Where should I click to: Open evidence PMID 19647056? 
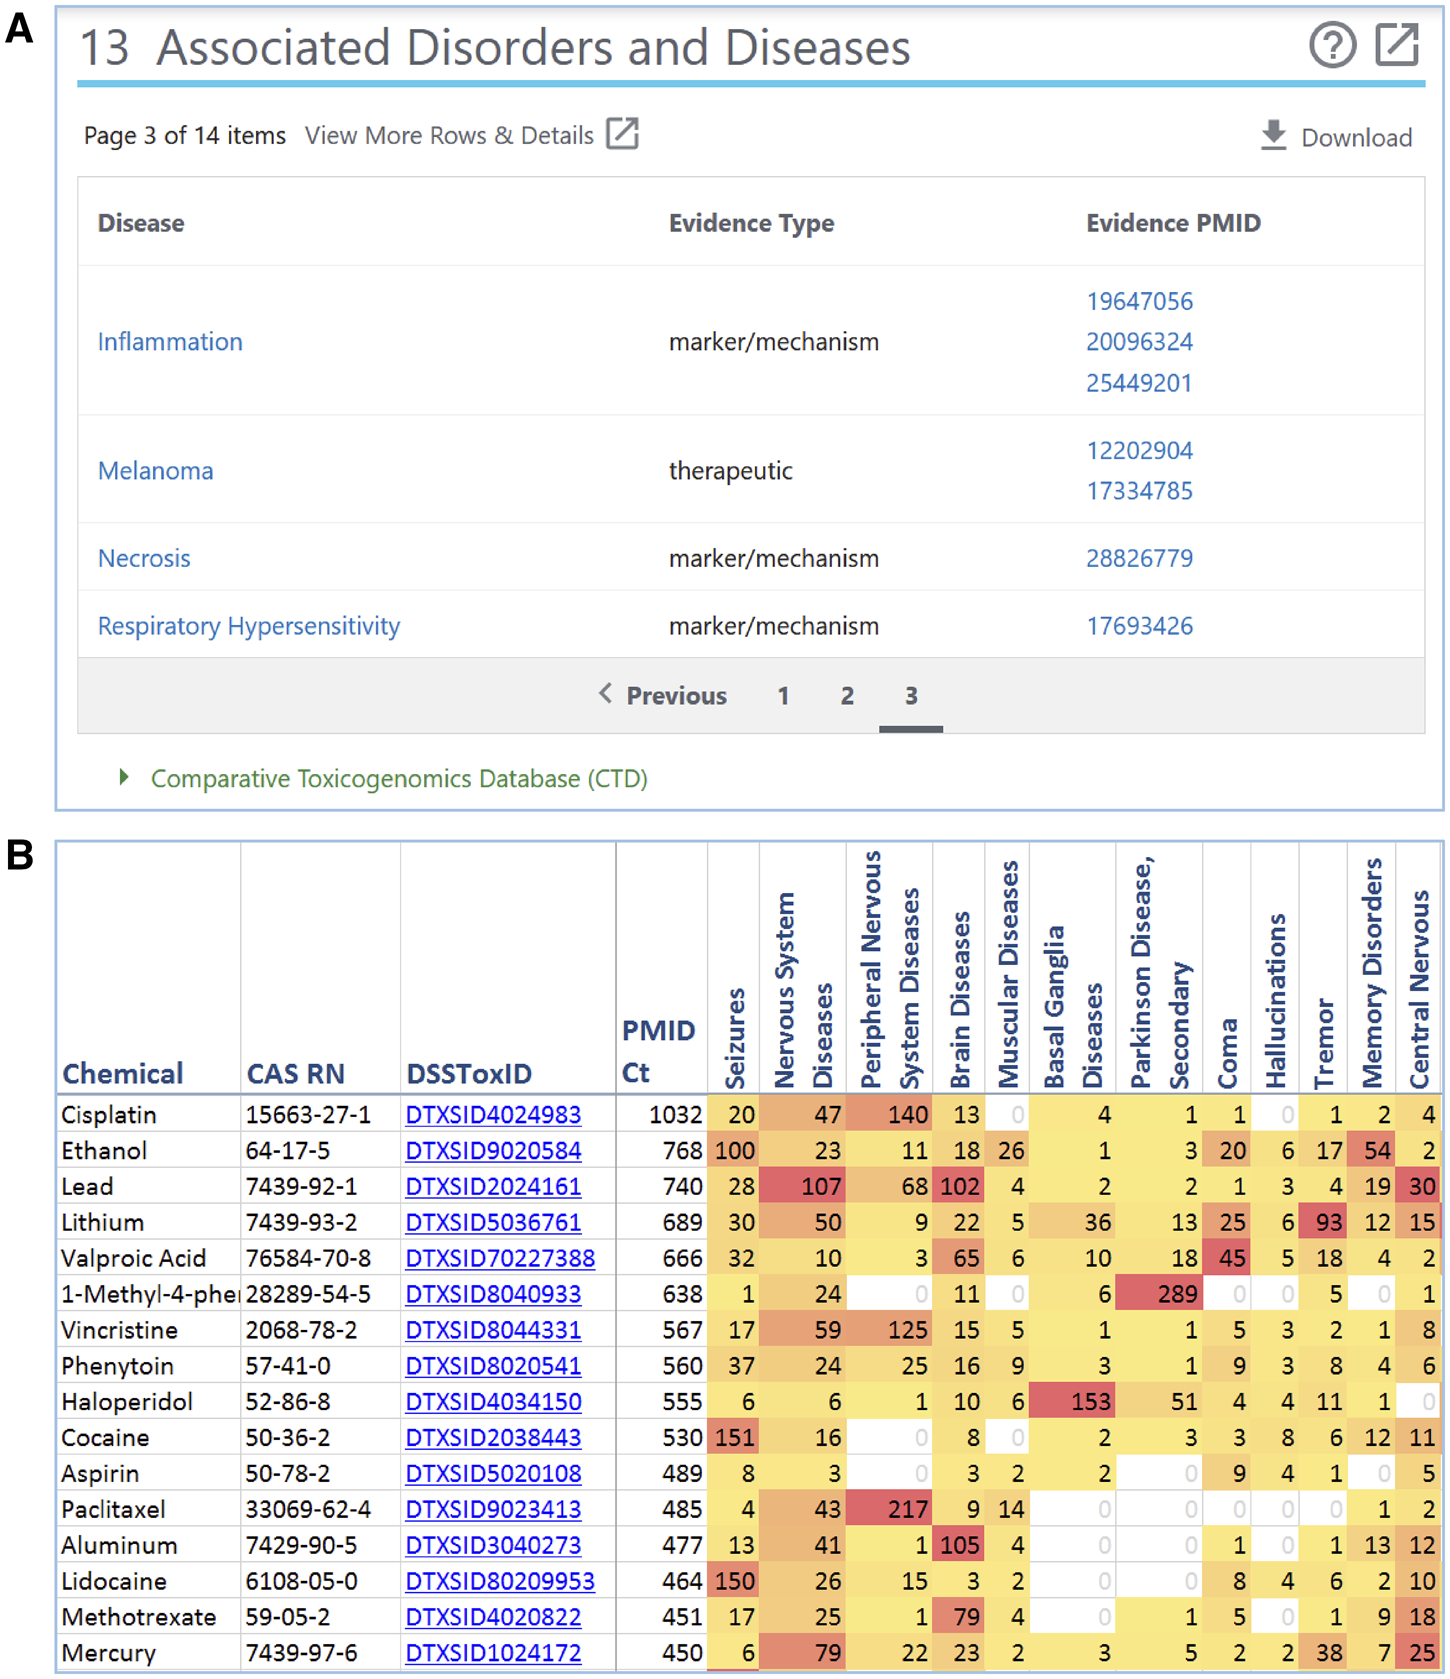(x=1139, y=301)
